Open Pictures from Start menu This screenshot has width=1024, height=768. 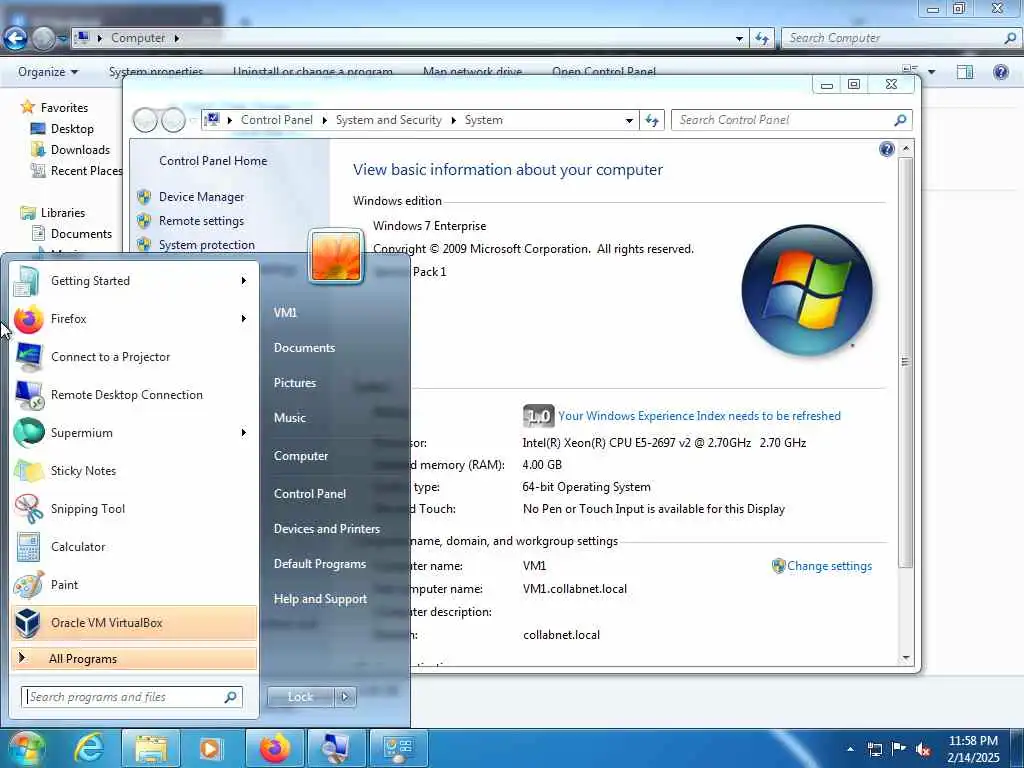tap(295, 383)
